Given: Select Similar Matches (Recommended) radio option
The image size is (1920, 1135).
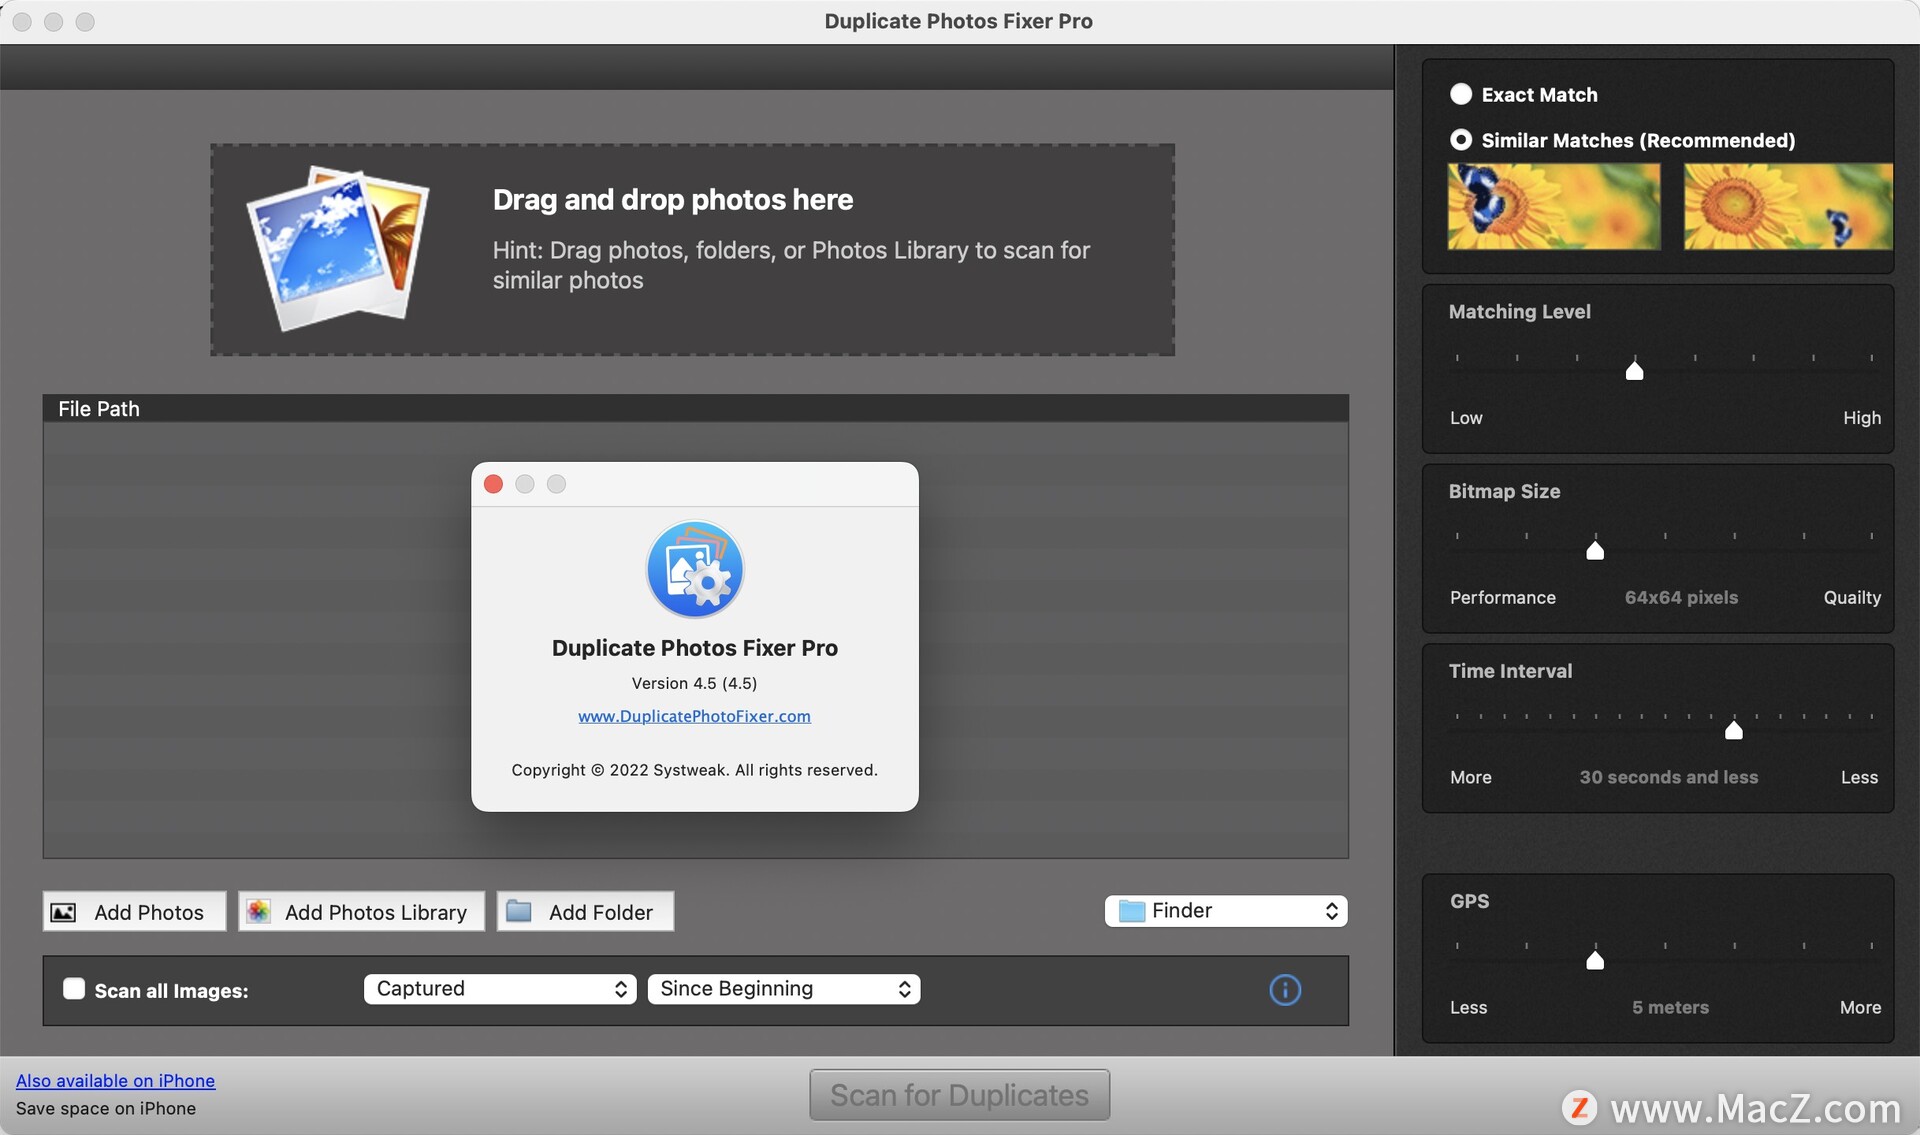Looking at the screenshot, I should pyautogui.click(x=1461, y=140).
